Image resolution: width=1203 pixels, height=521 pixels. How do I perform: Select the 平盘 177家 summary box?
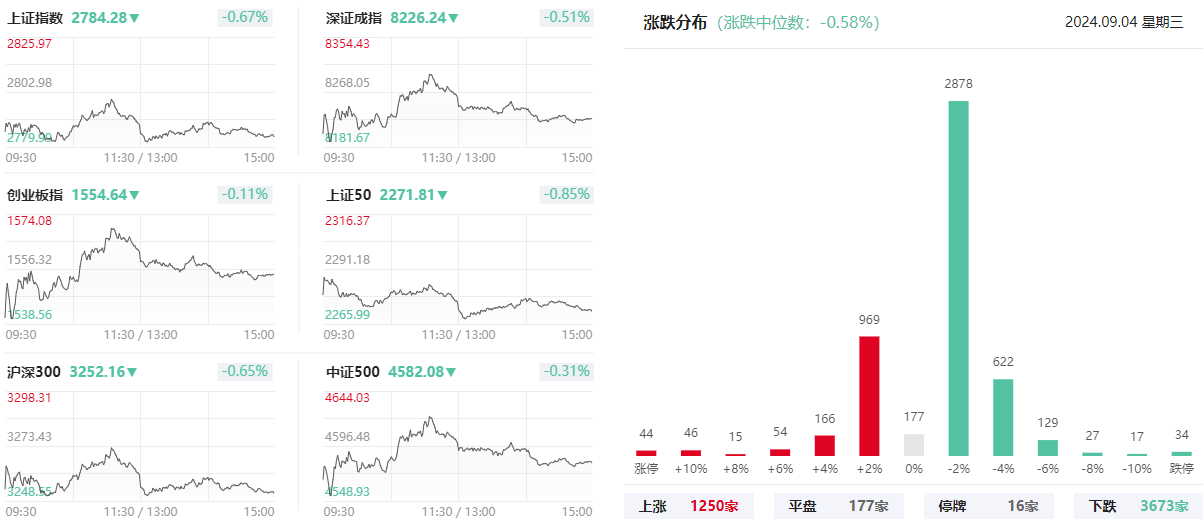(x=838, y=506)
